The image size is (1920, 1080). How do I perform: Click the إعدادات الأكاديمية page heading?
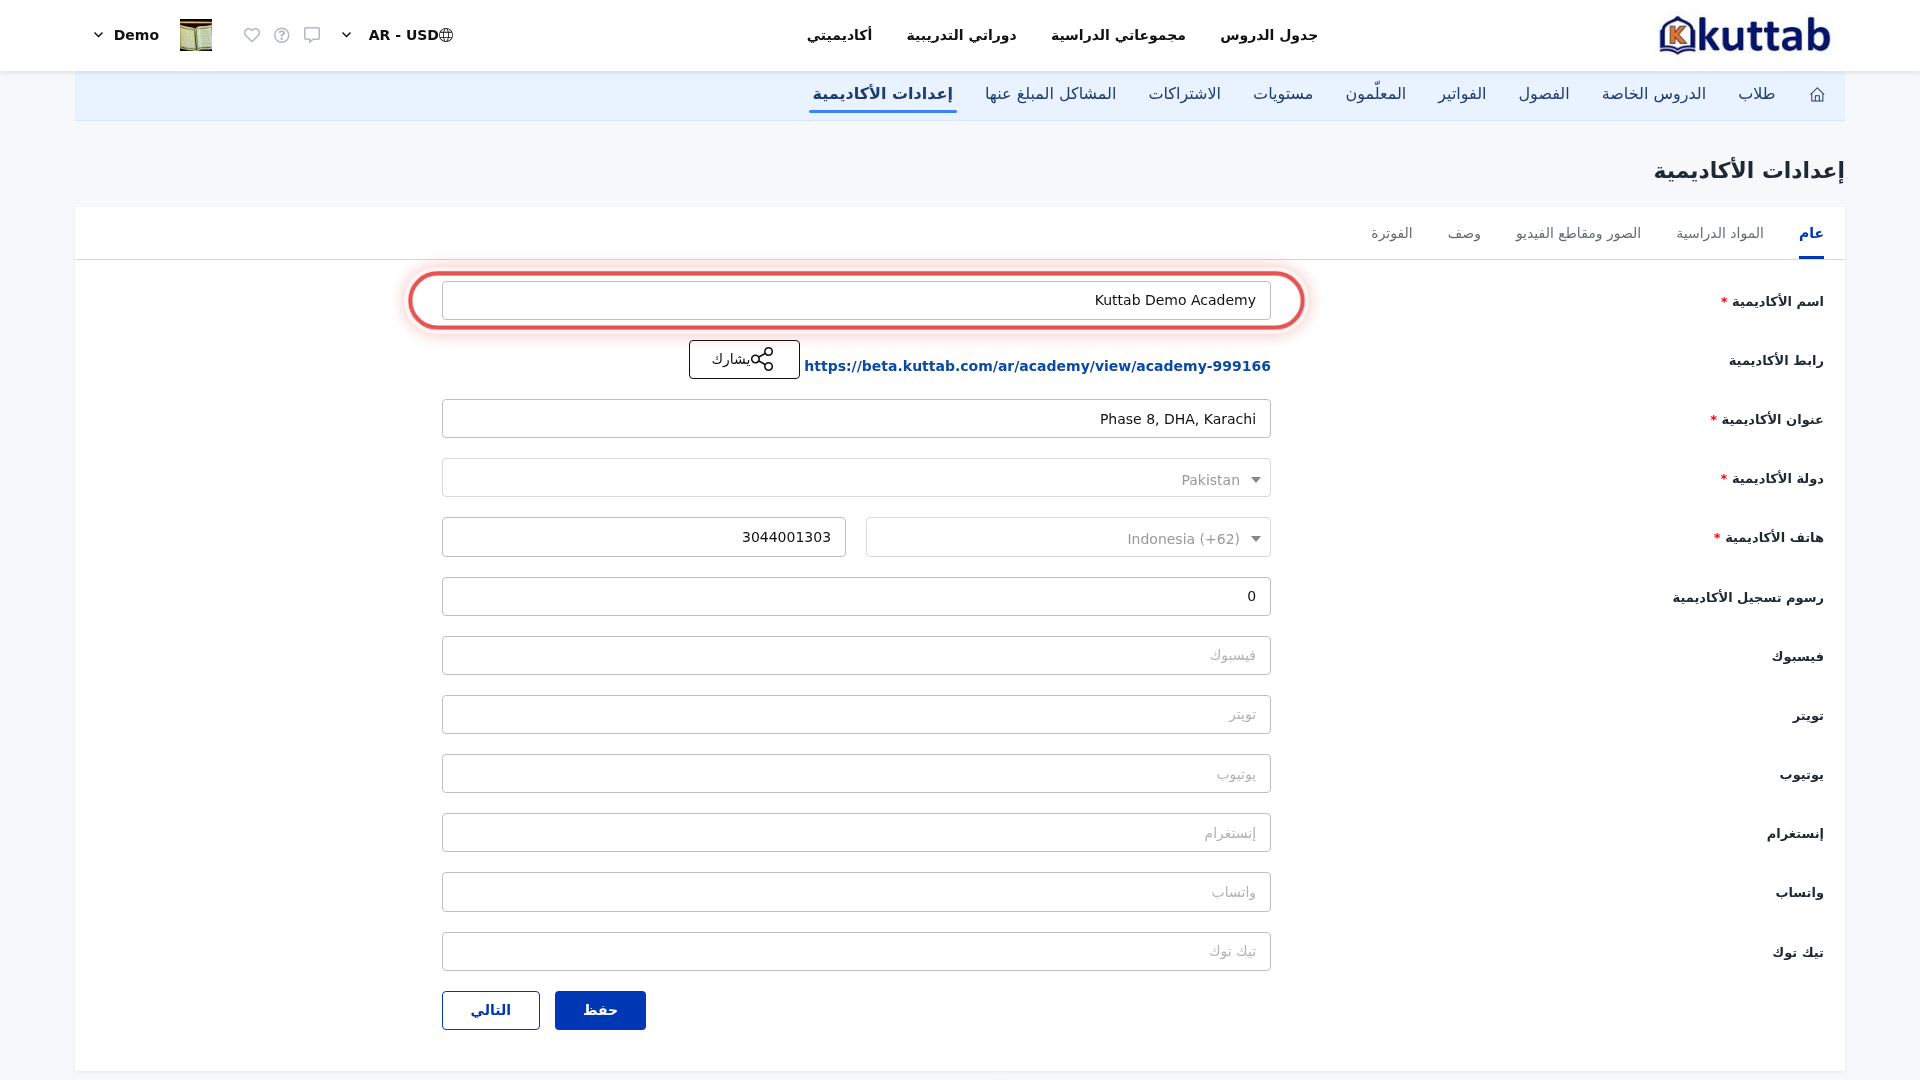pos(1749,170)
